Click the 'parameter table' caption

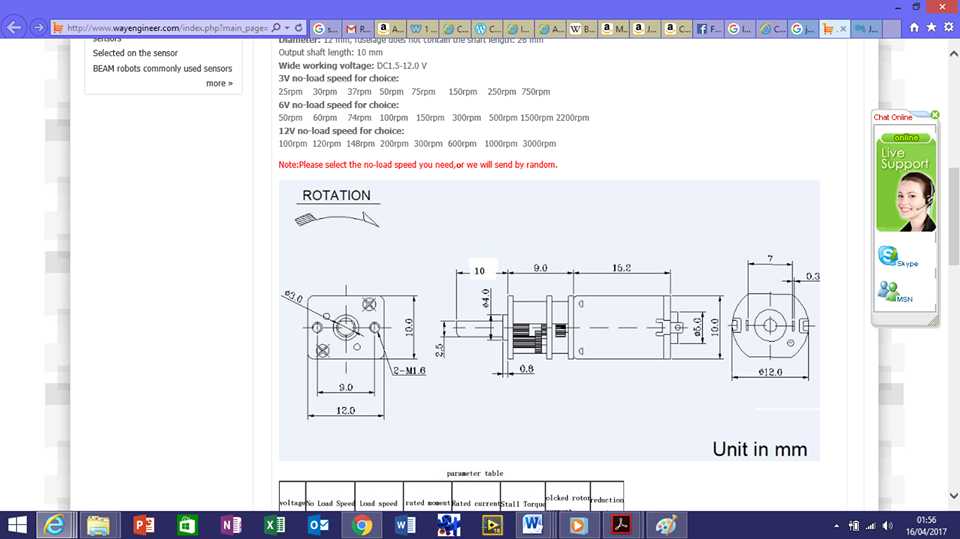474,473
